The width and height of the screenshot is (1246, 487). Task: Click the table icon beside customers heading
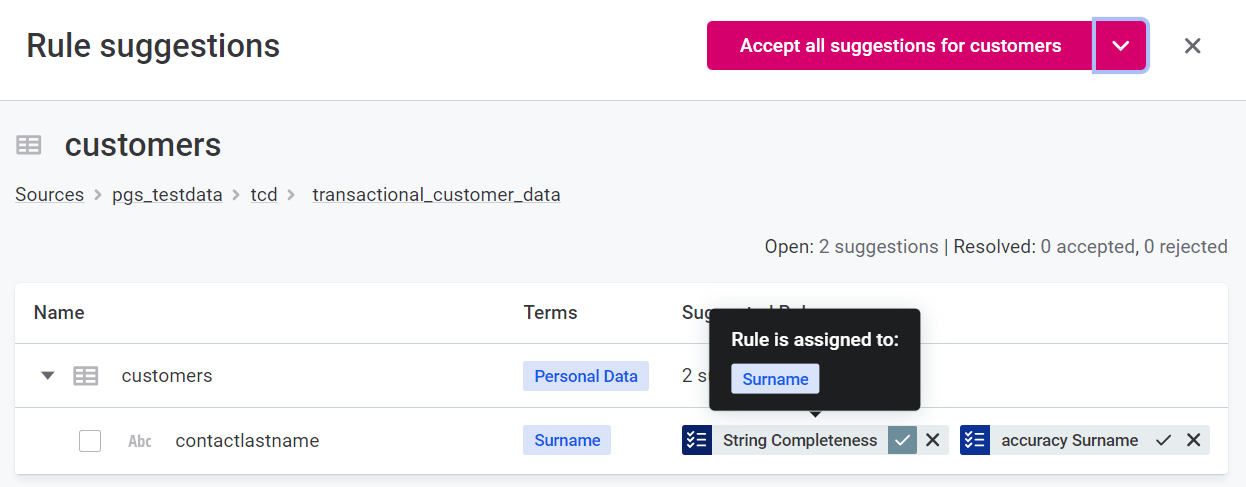[29, 146]
